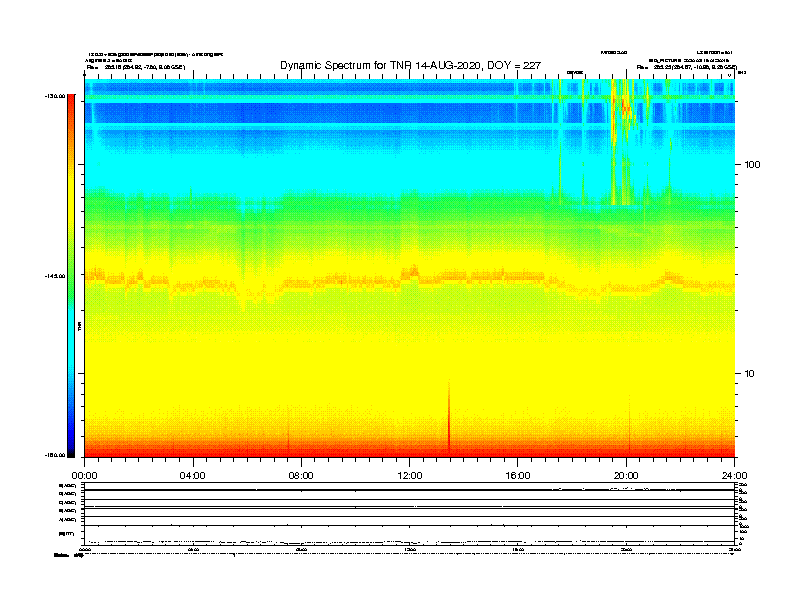The image size is (792, 612).
Task: Click the red burst near 20:00 at top
Action: pyautogui.click(x=624, y=109)
